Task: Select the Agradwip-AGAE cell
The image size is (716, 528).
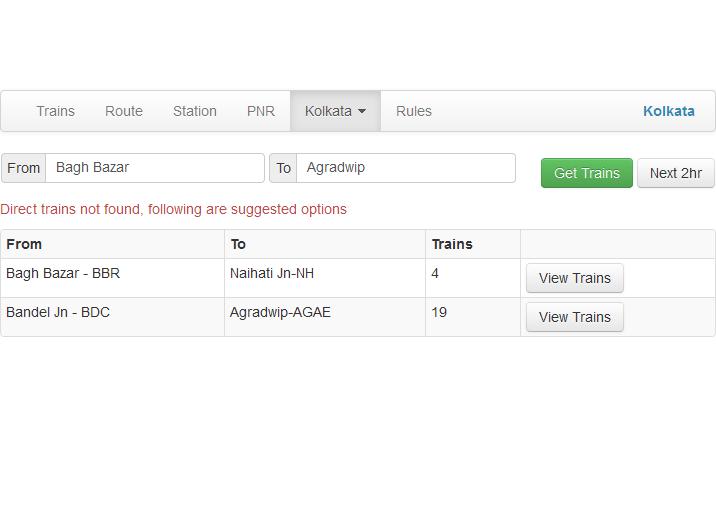Action: point(280,312)
